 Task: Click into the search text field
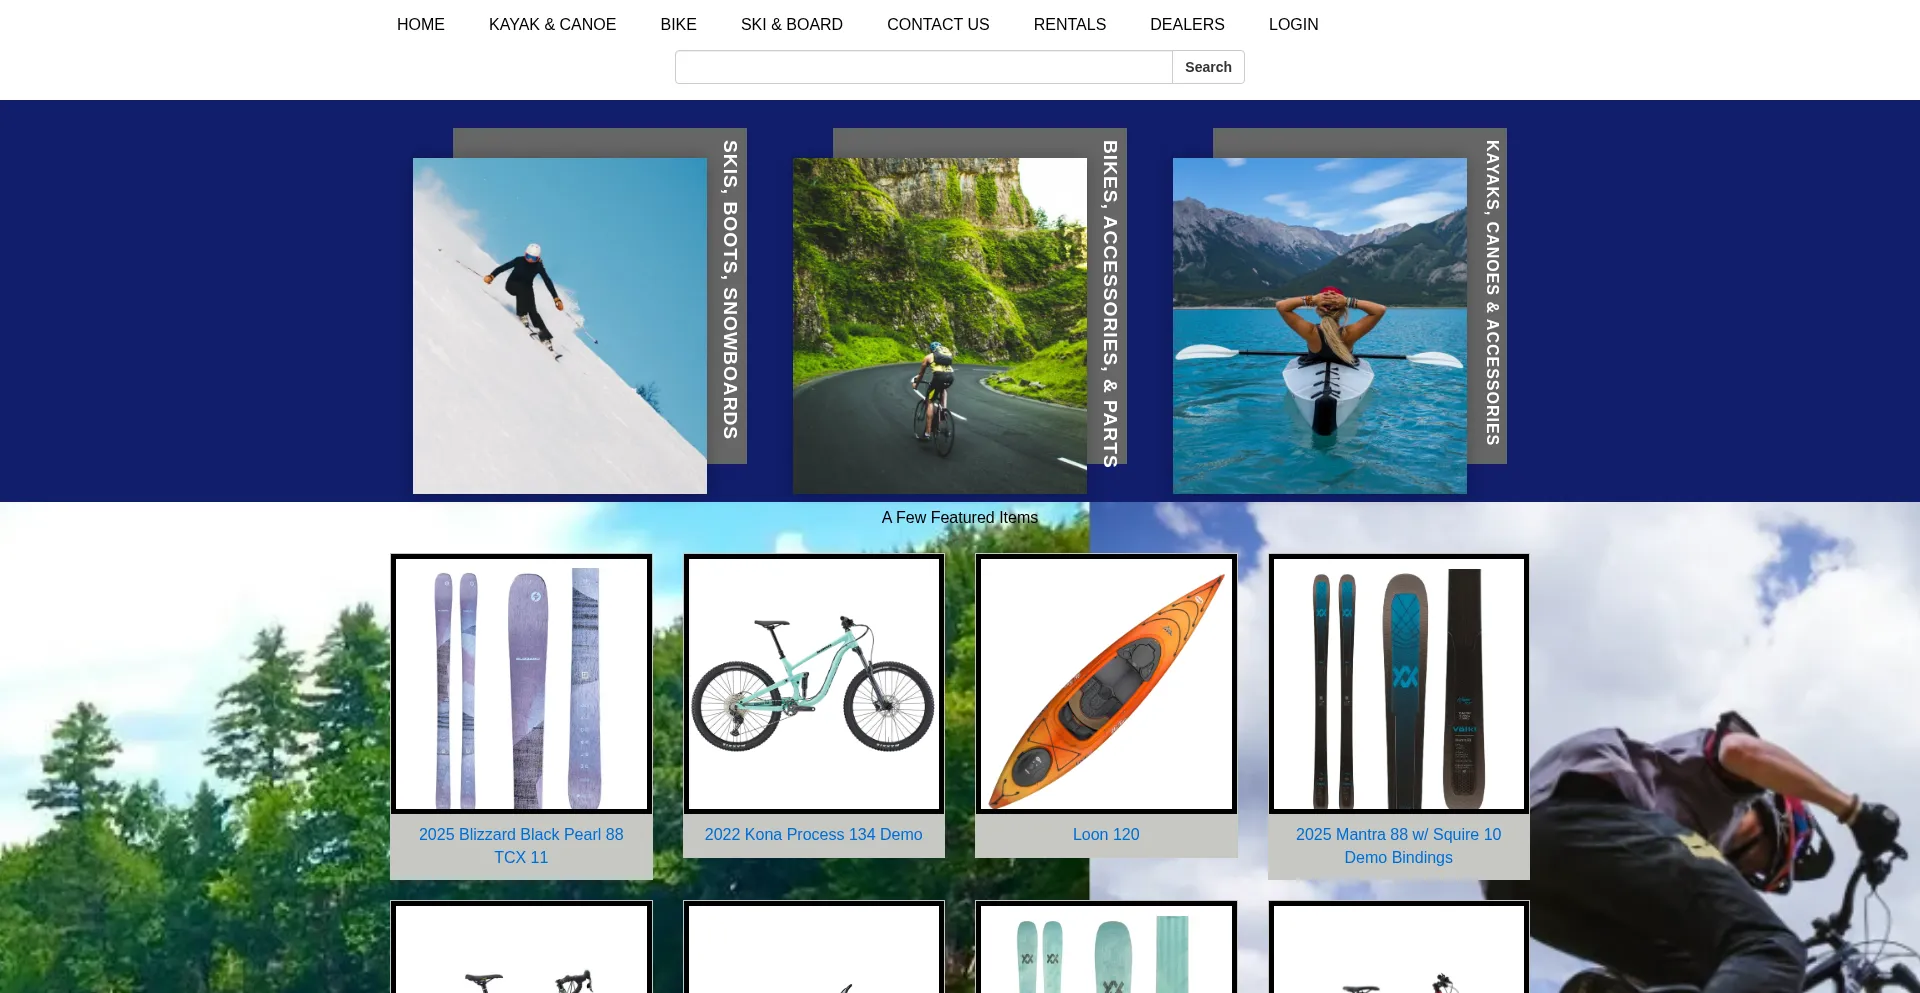(923, 67)
